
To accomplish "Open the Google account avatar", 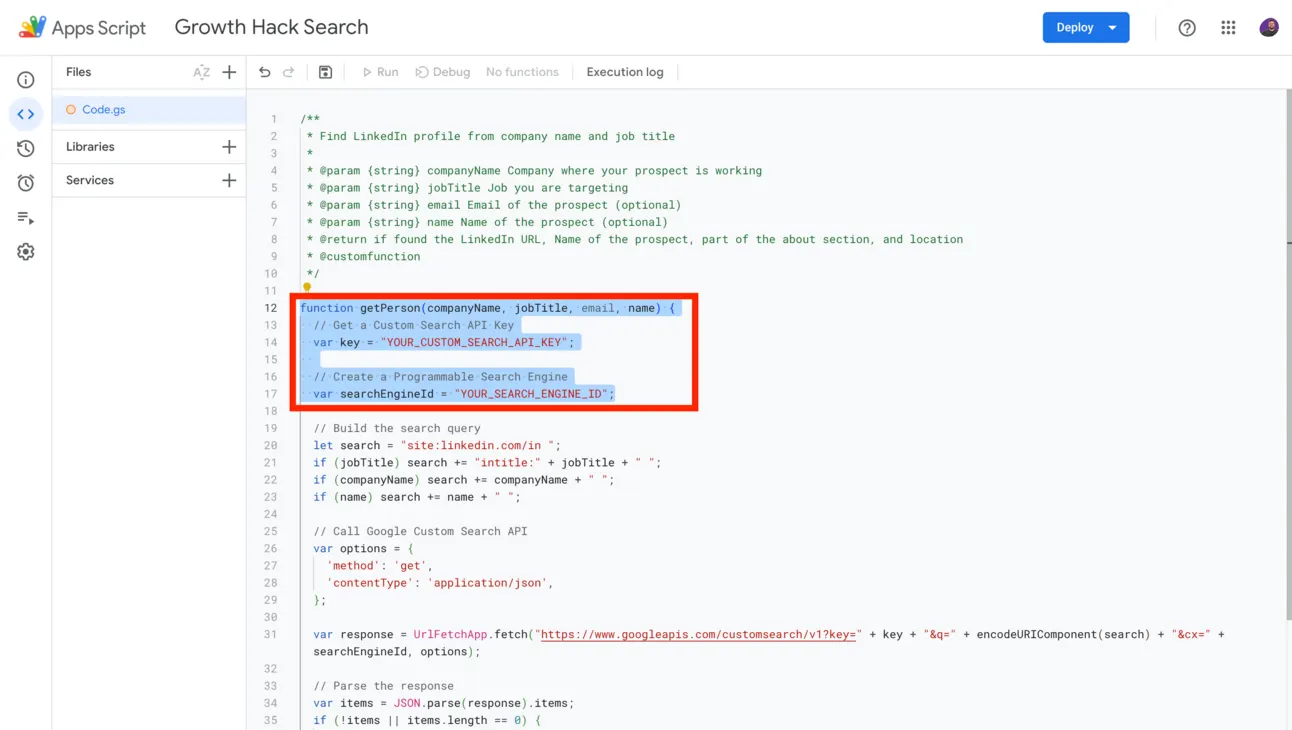I will (1269, 28).
